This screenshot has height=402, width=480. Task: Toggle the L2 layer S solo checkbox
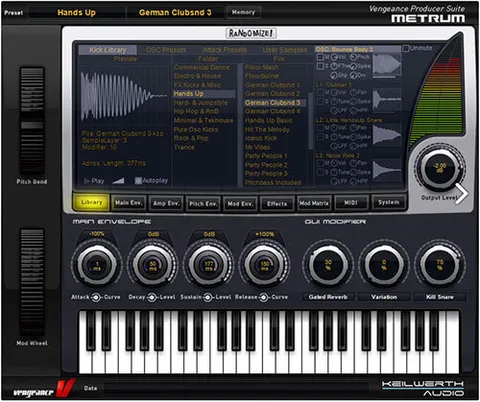[320, 137]
